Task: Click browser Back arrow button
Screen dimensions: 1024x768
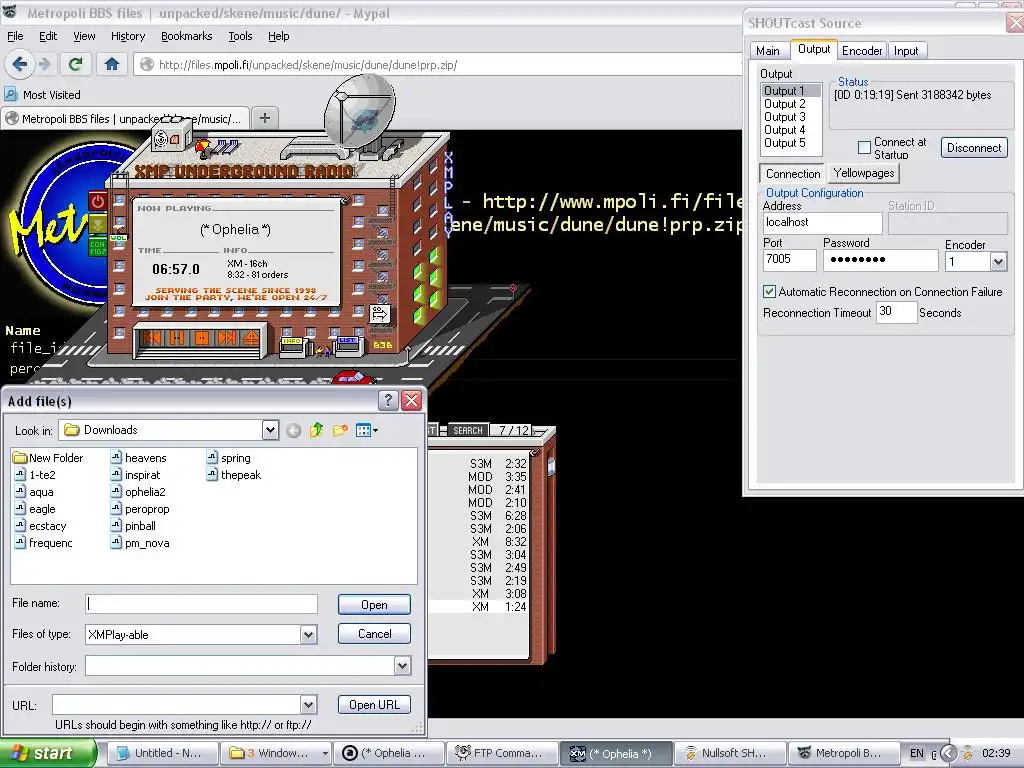Action: click(x=20, y=64)
